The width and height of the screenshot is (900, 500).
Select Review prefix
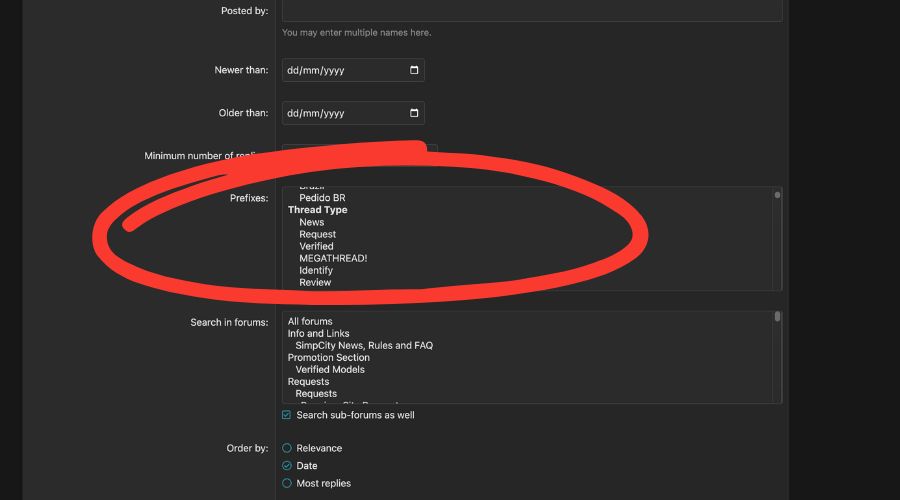pyautogui.click(x=315, y=282)
